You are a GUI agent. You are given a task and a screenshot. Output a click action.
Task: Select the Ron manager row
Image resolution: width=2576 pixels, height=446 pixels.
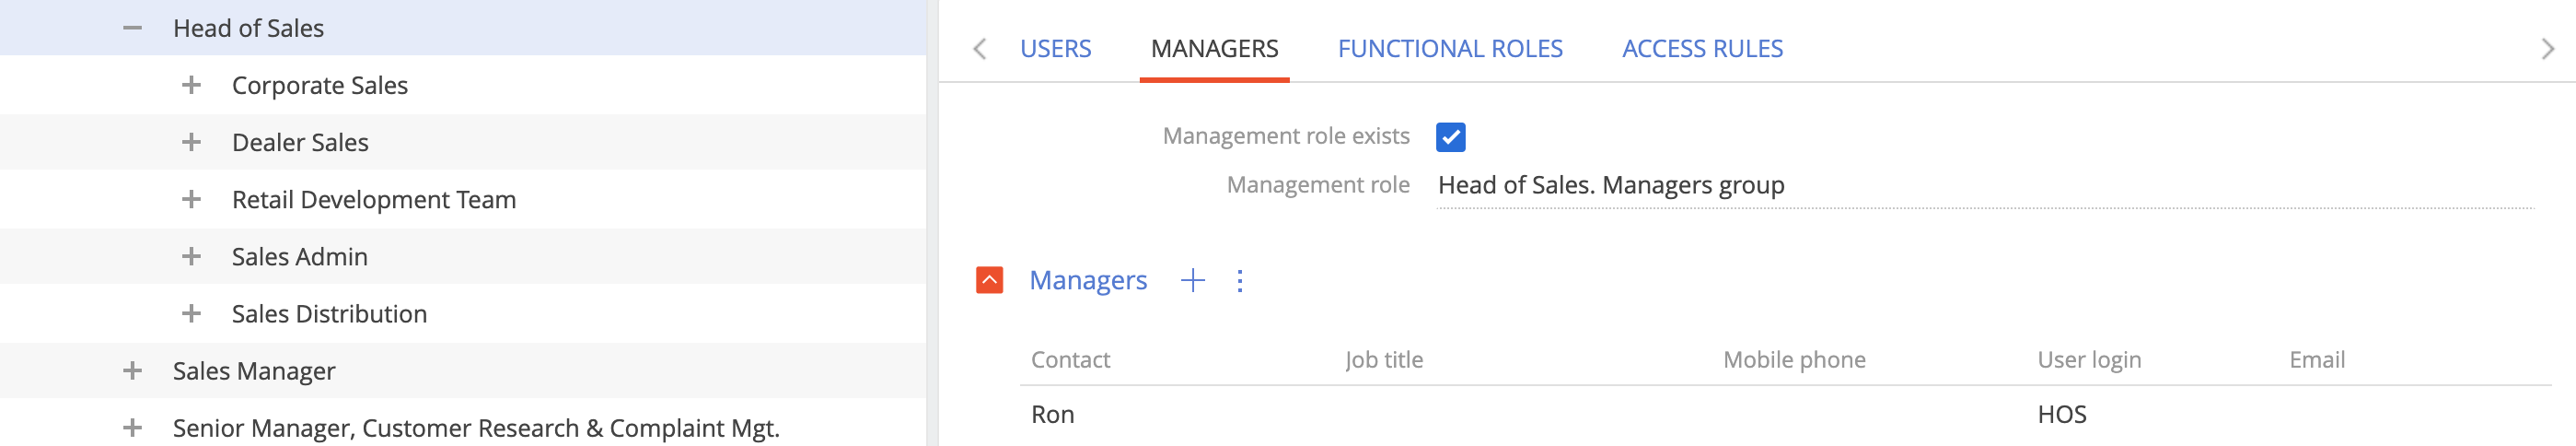tap(1785, 414)
